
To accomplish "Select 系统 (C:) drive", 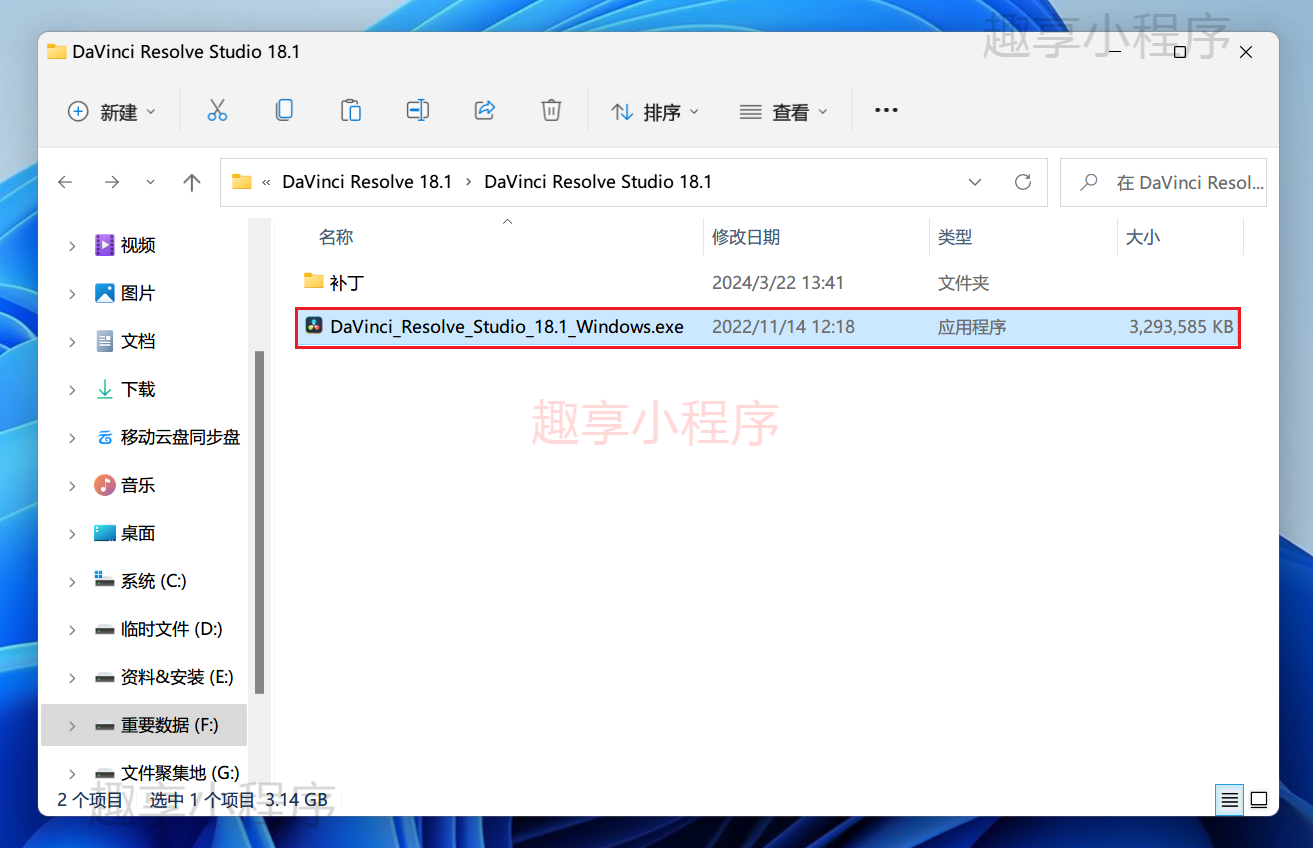I will (154, 581).
